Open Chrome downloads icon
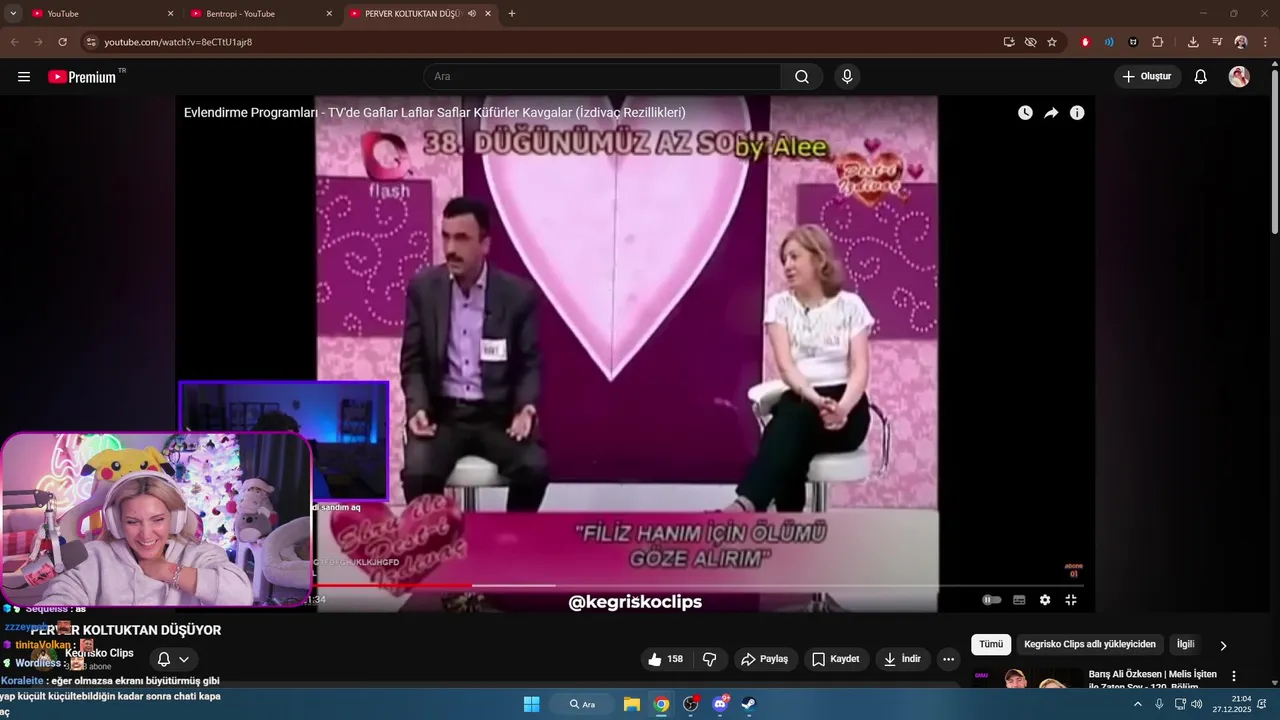 (x=1193, y=42)
